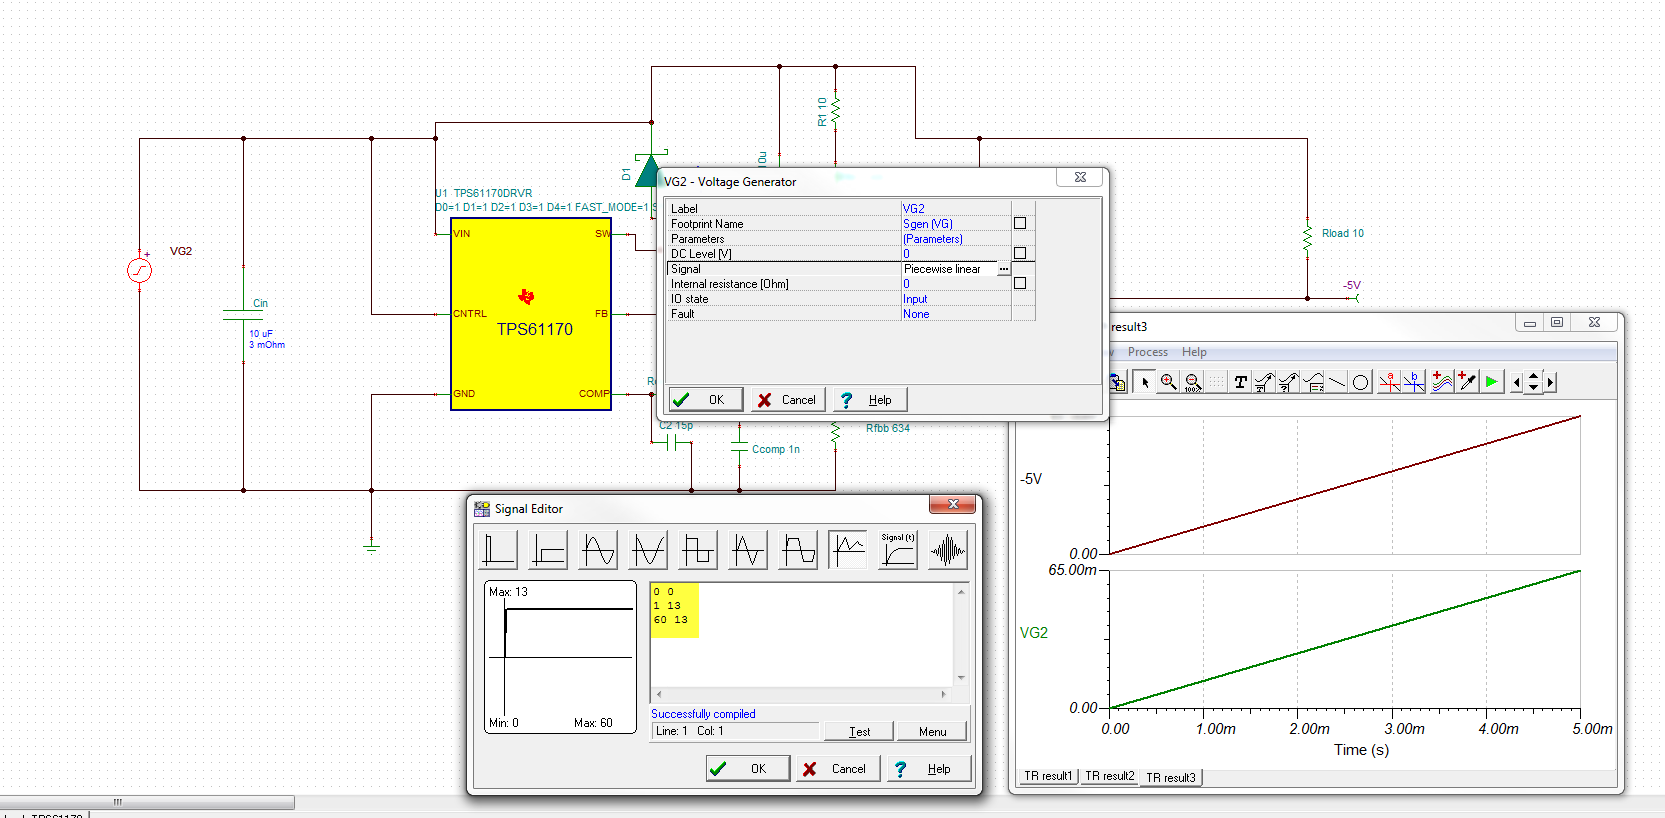Click the left horizontal scroll arrow in signal text
The width and height of the screenshot is (1665, 818).
coord(658,693)
